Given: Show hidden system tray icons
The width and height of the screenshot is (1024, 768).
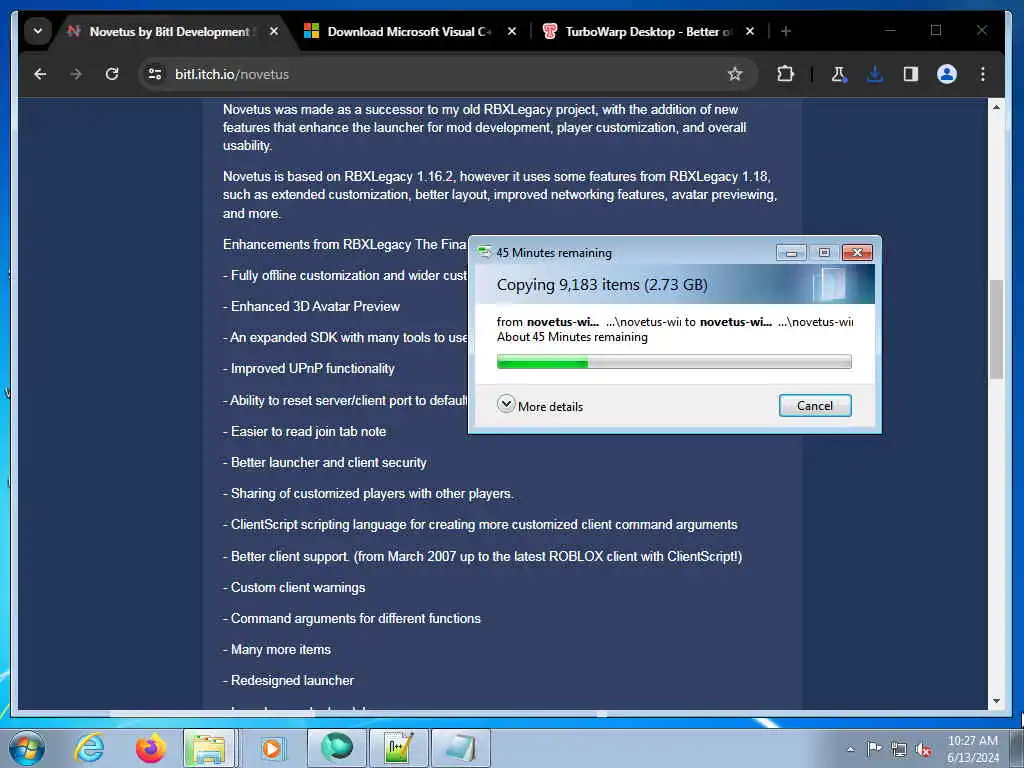Looking at the screenshot, I should point(850,749).
